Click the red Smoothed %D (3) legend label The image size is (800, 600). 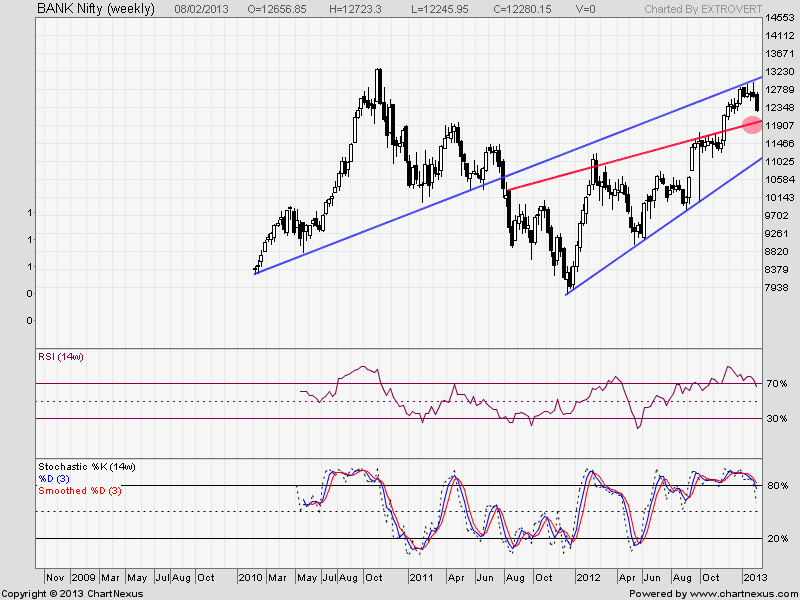click(82, 491)
